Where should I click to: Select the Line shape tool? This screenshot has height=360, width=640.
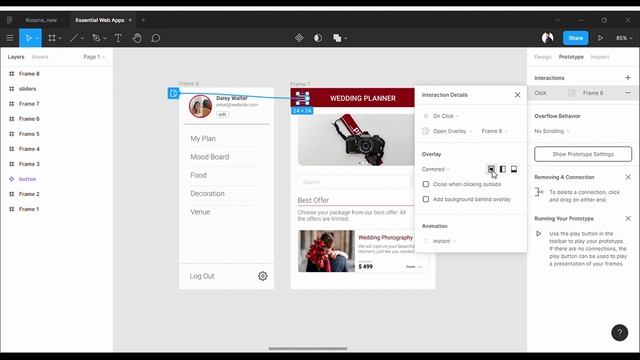[x=74, y=38]
